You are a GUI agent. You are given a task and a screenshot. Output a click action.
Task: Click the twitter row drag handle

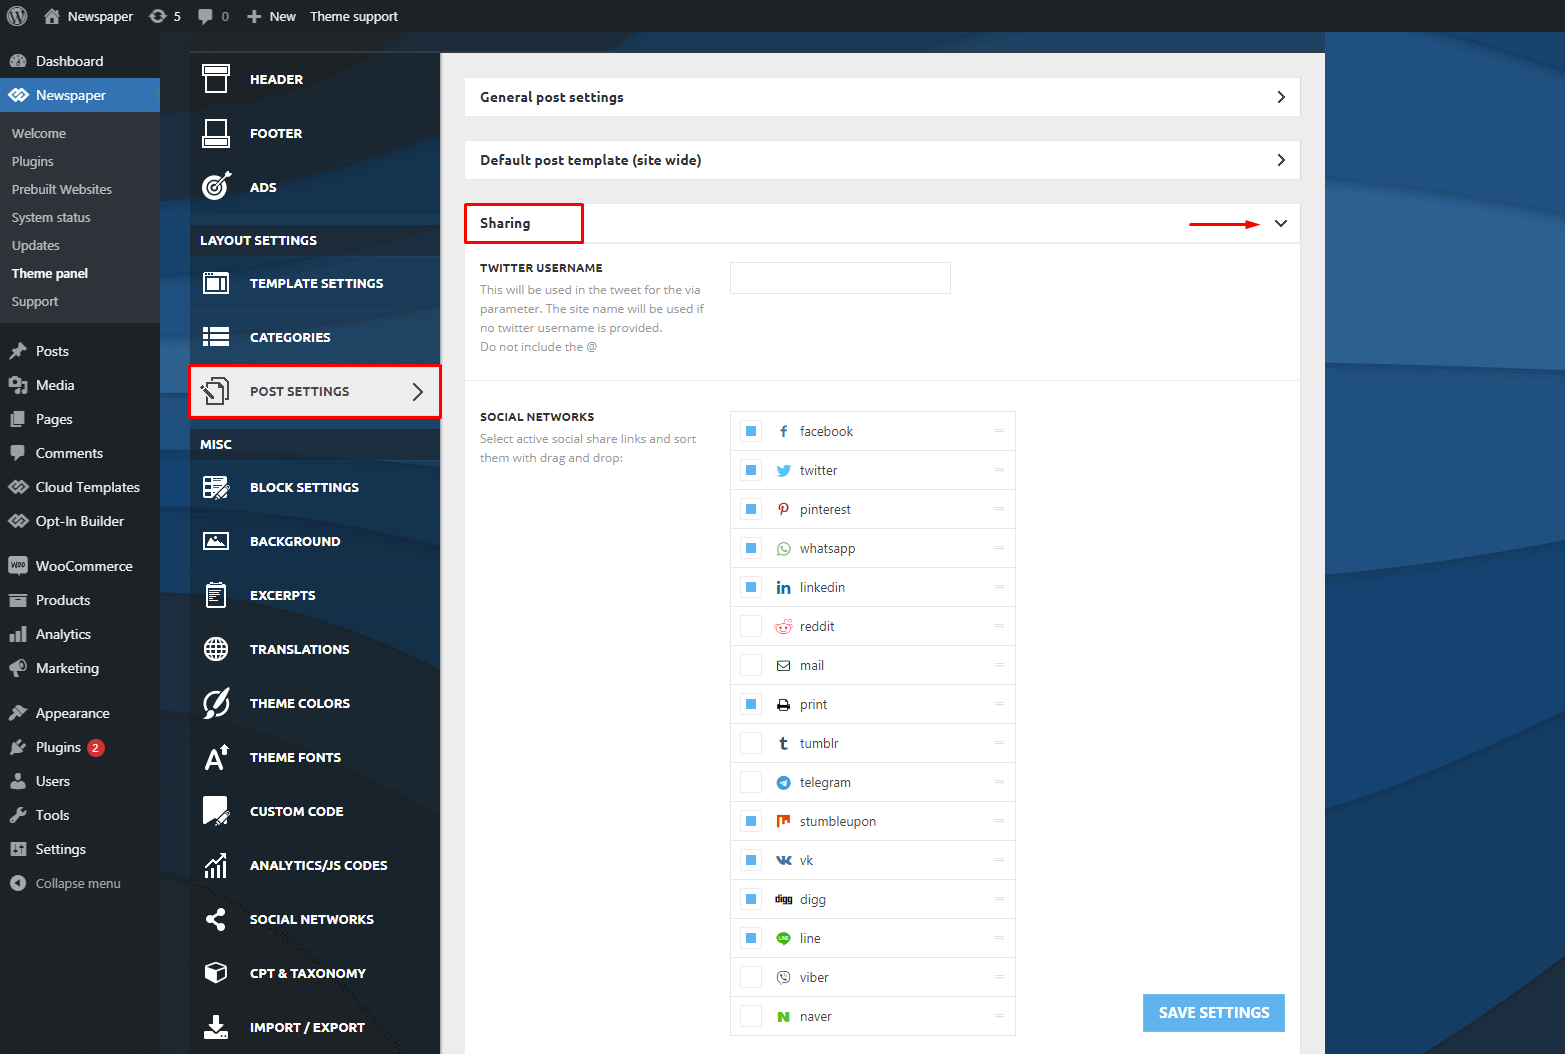[999, 470]
